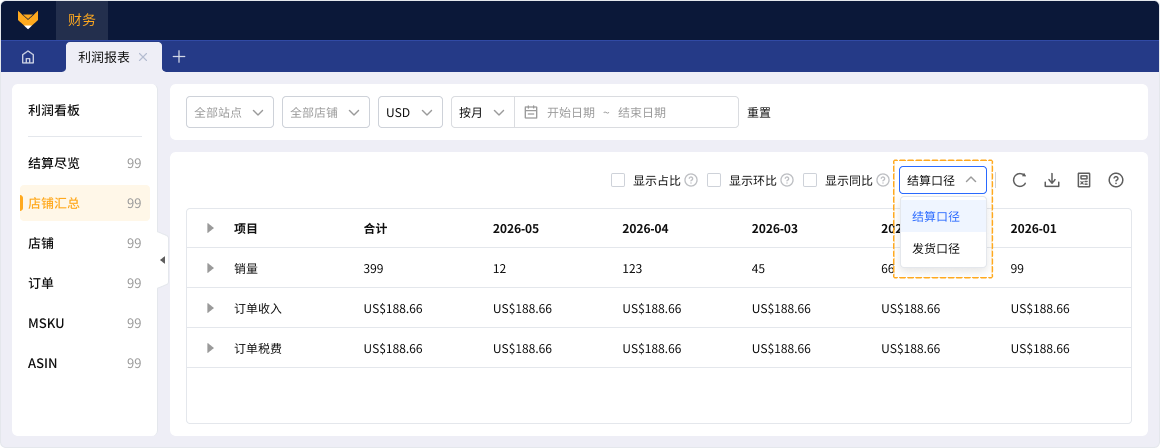The image size is (1160, 448).
Task: Go to the home tab icon
Action: (x=28, y=57)
